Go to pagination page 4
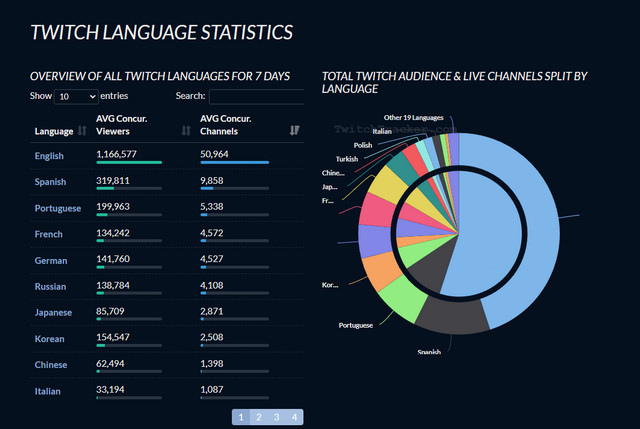640x429 pixels. tap(294, 417)
